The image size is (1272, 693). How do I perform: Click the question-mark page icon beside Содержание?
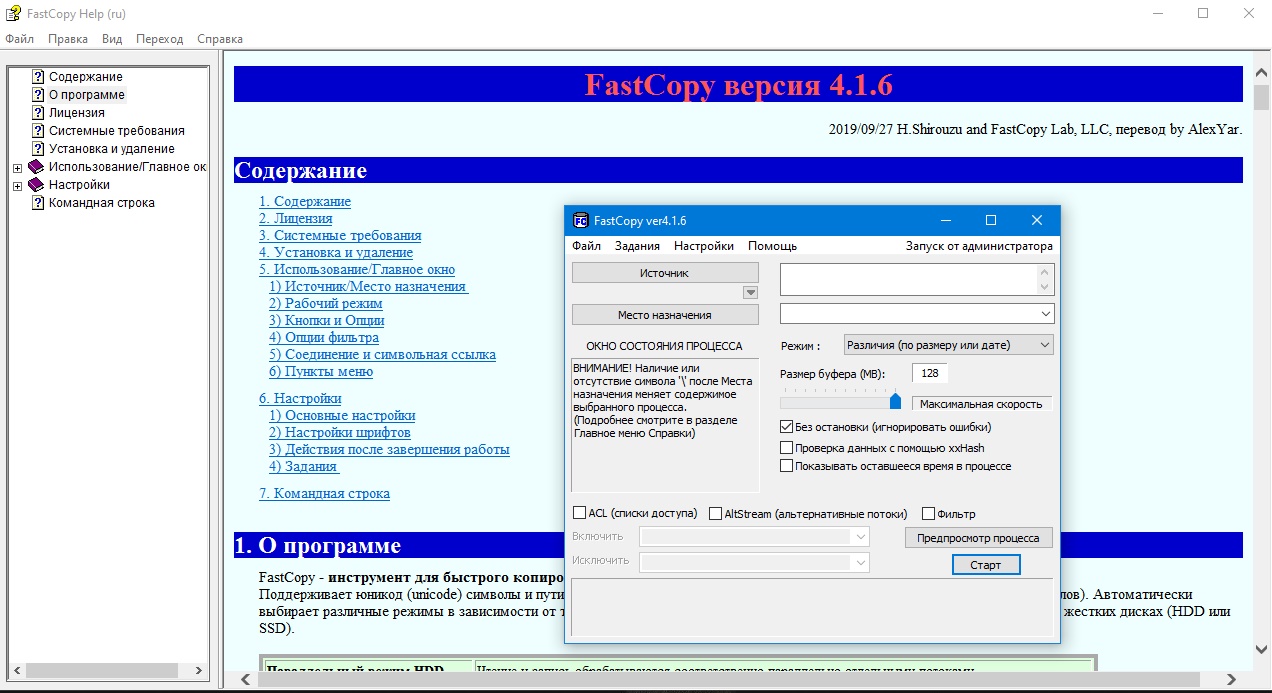38,77
